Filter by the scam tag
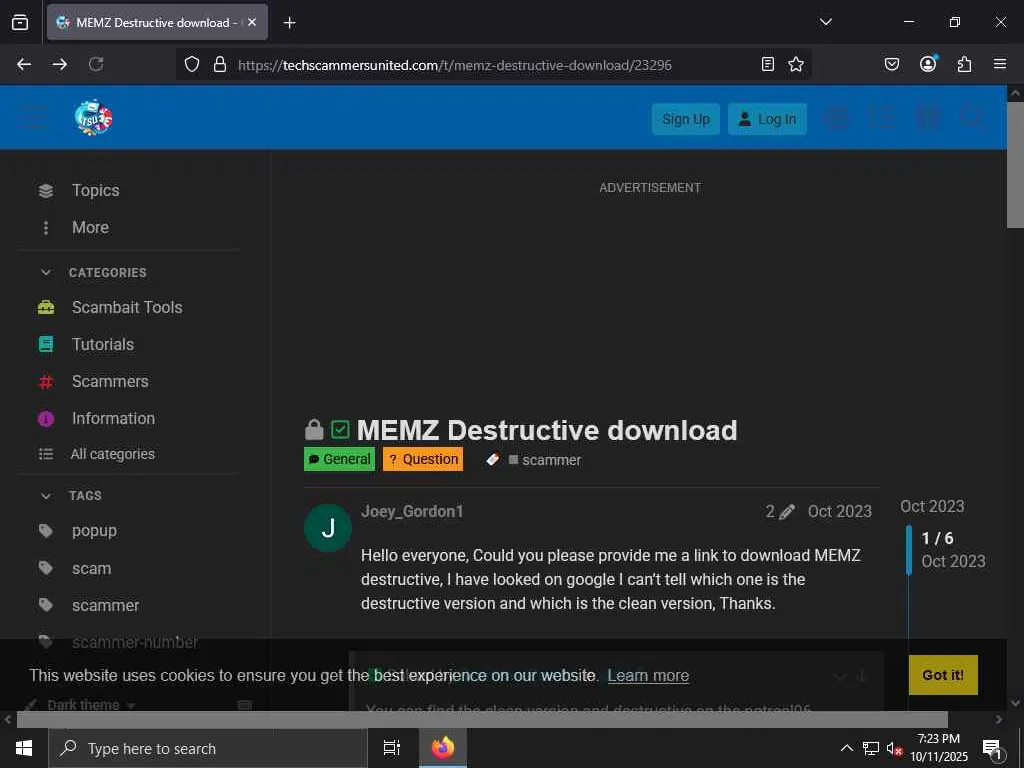1024x768 pixels. coord(91,568)
